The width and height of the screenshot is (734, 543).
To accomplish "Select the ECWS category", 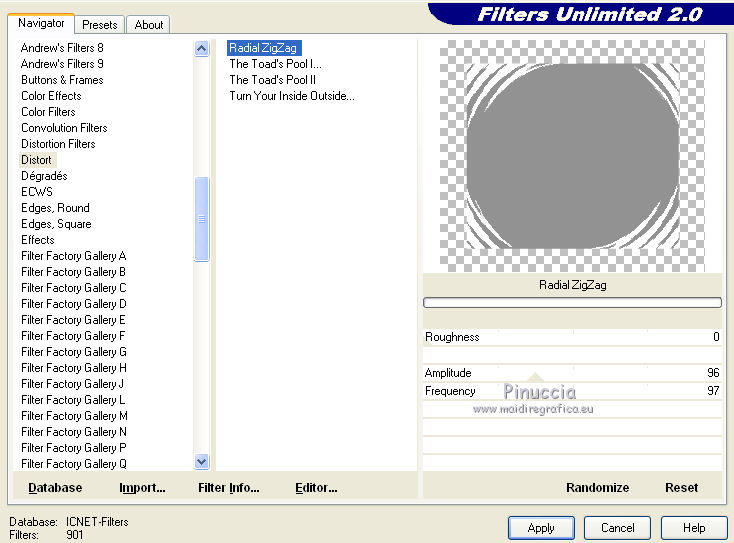I will coord(37,191).
